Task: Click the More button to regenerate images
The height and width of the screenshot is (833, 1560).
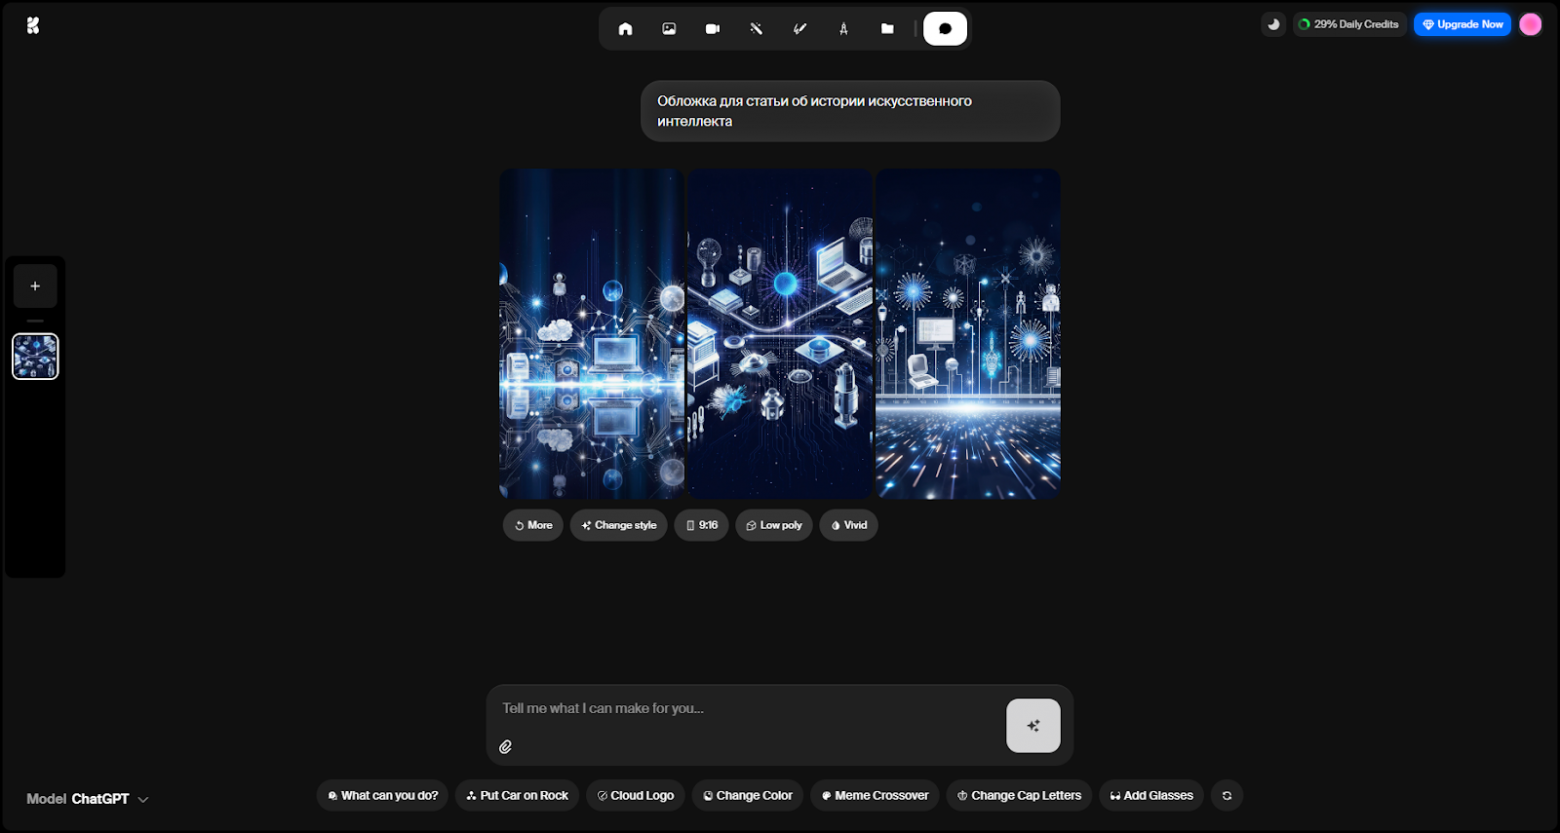Action: pos(532,525)
